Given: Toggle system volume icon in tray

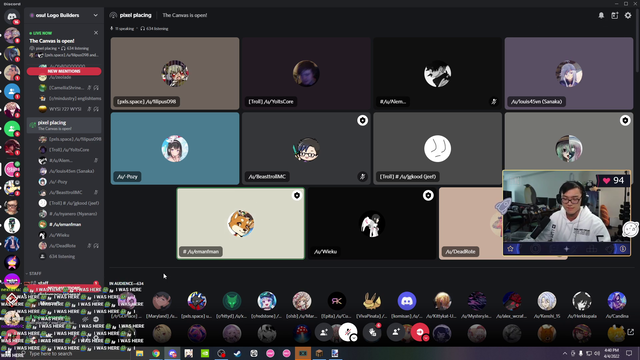Looking at the screenshot, I should 596,353.
